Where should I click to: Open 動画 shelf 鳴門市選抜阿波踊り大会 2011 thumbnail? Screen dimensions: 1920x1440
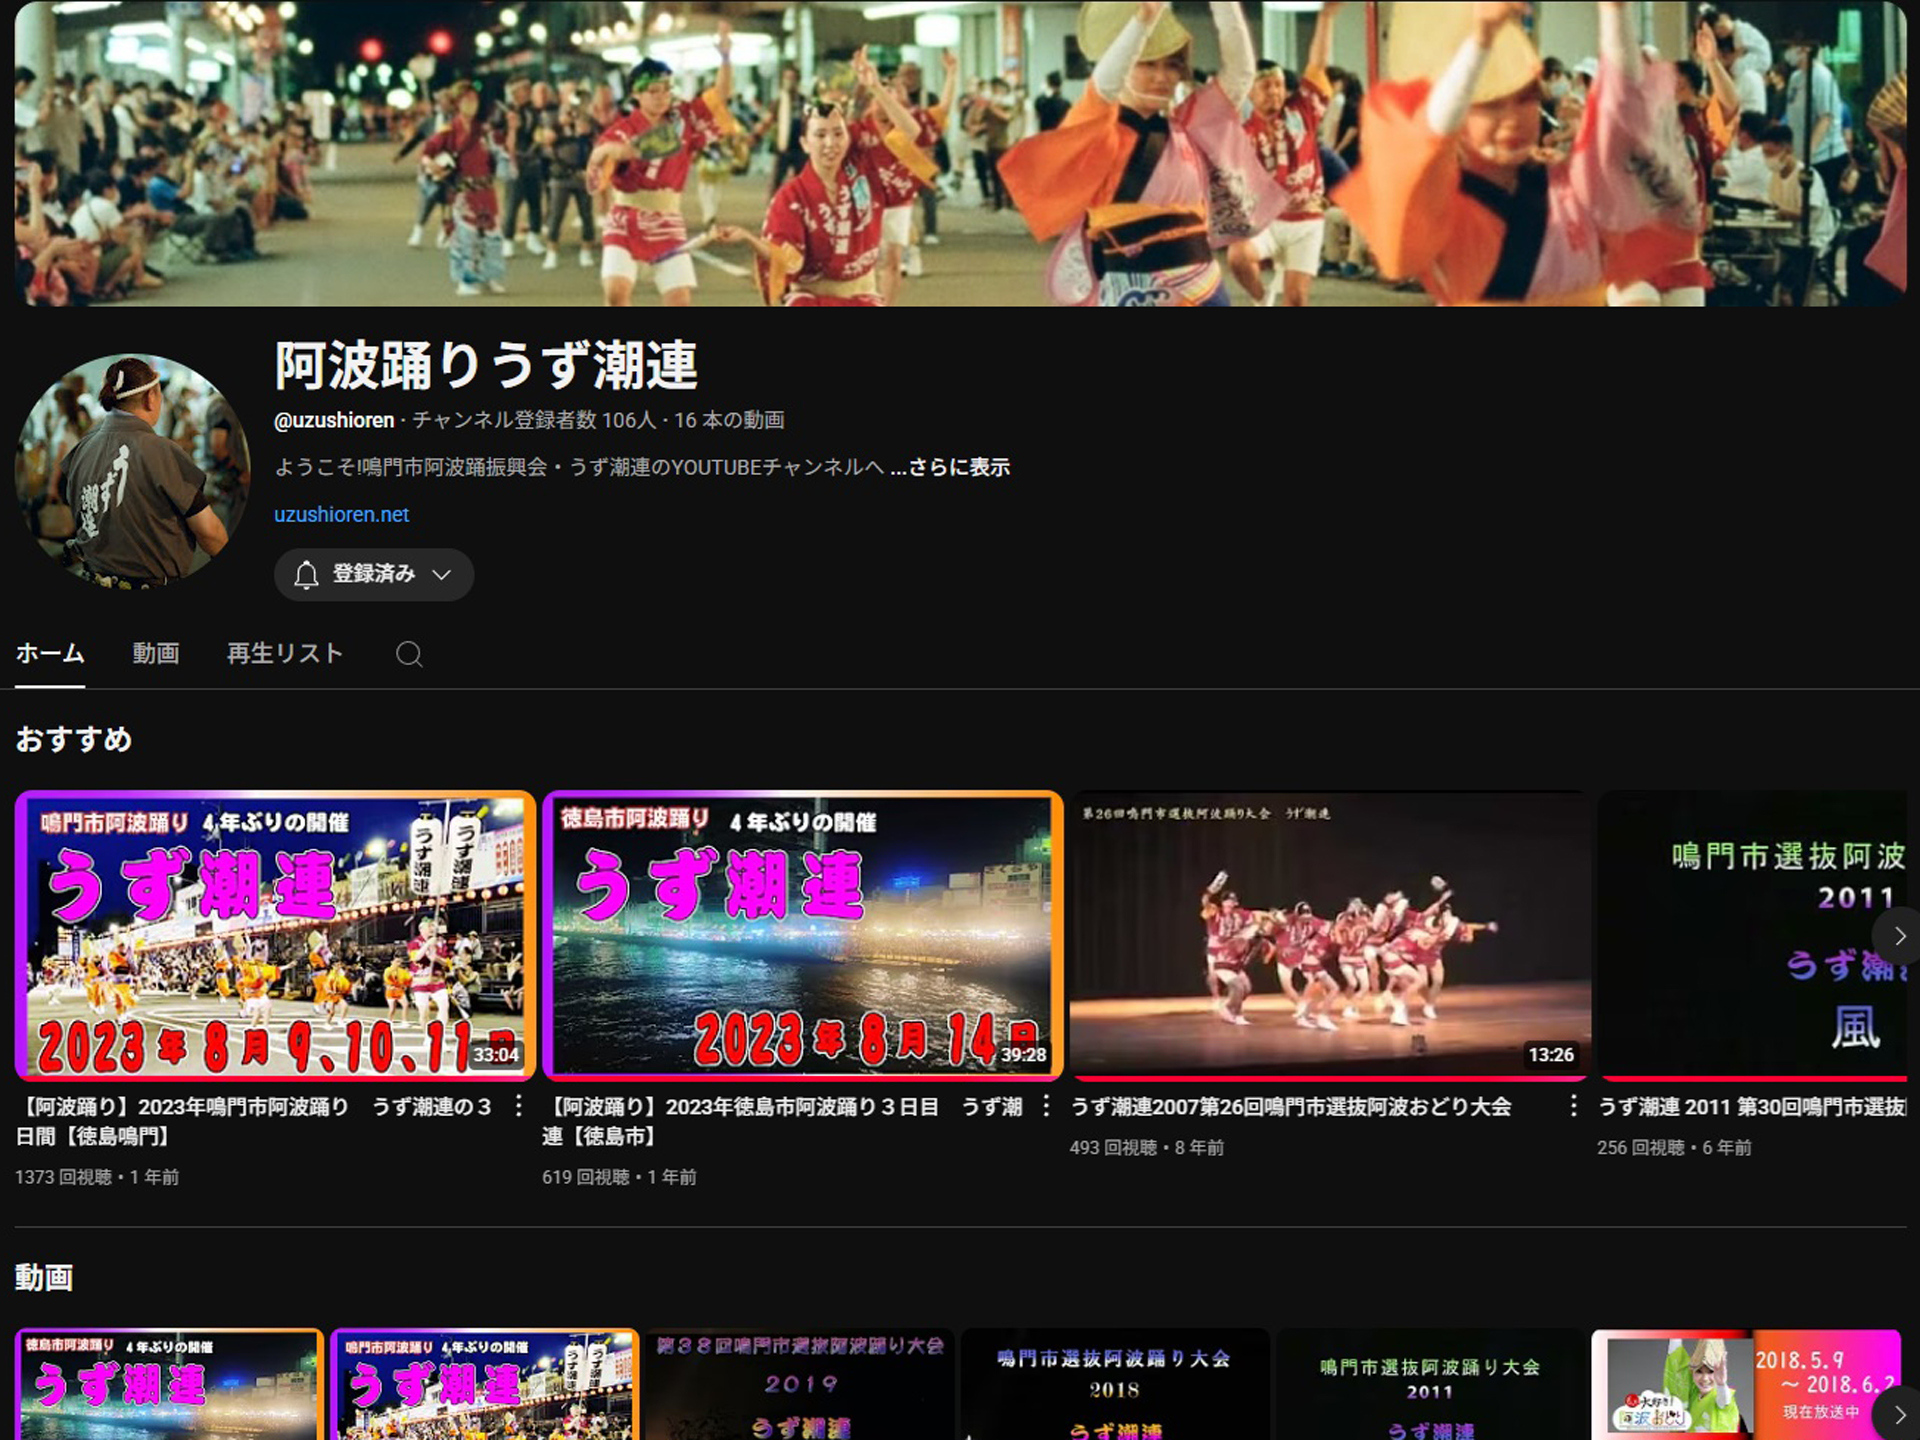1430,1384
